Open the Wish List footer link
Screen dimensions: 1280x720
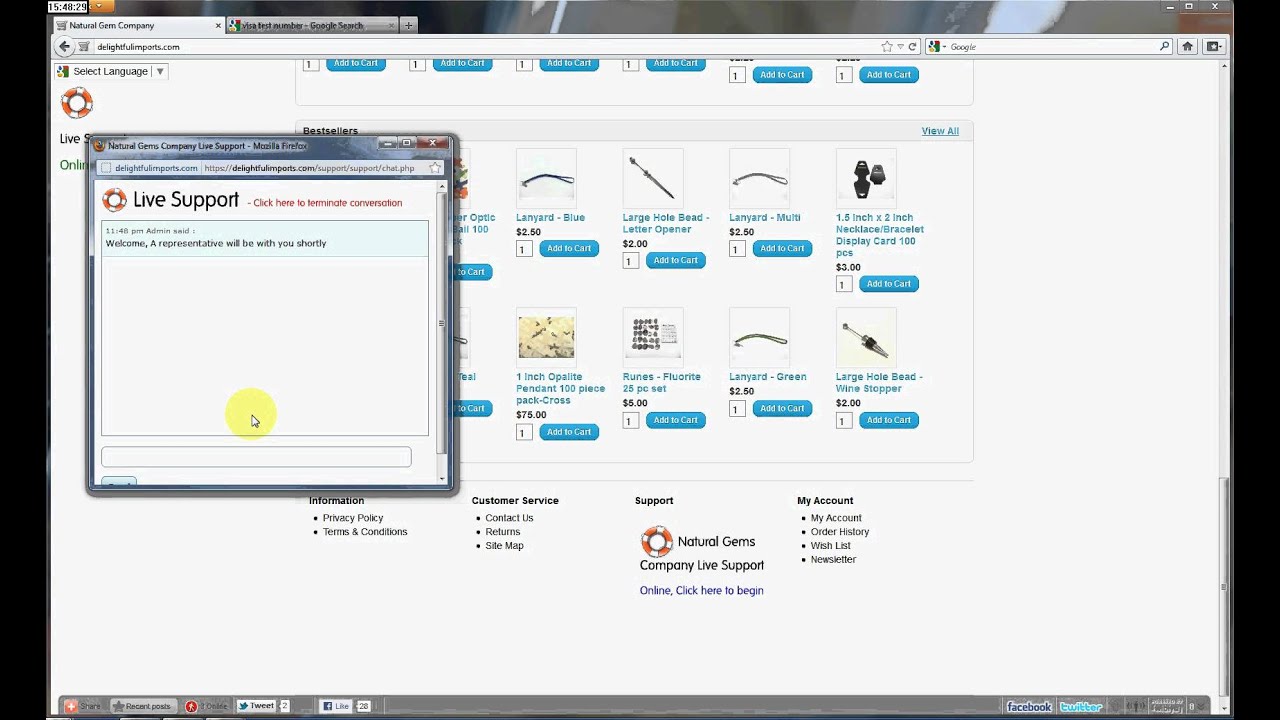[830, 546]
